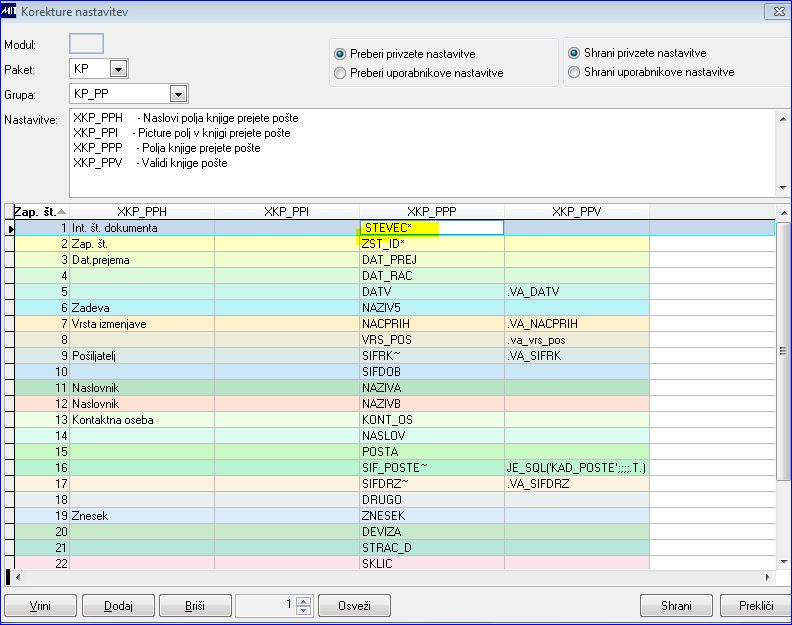792x625 pixels.
Task: Click the XKP_PPP column header
Action: click(432, 212)
